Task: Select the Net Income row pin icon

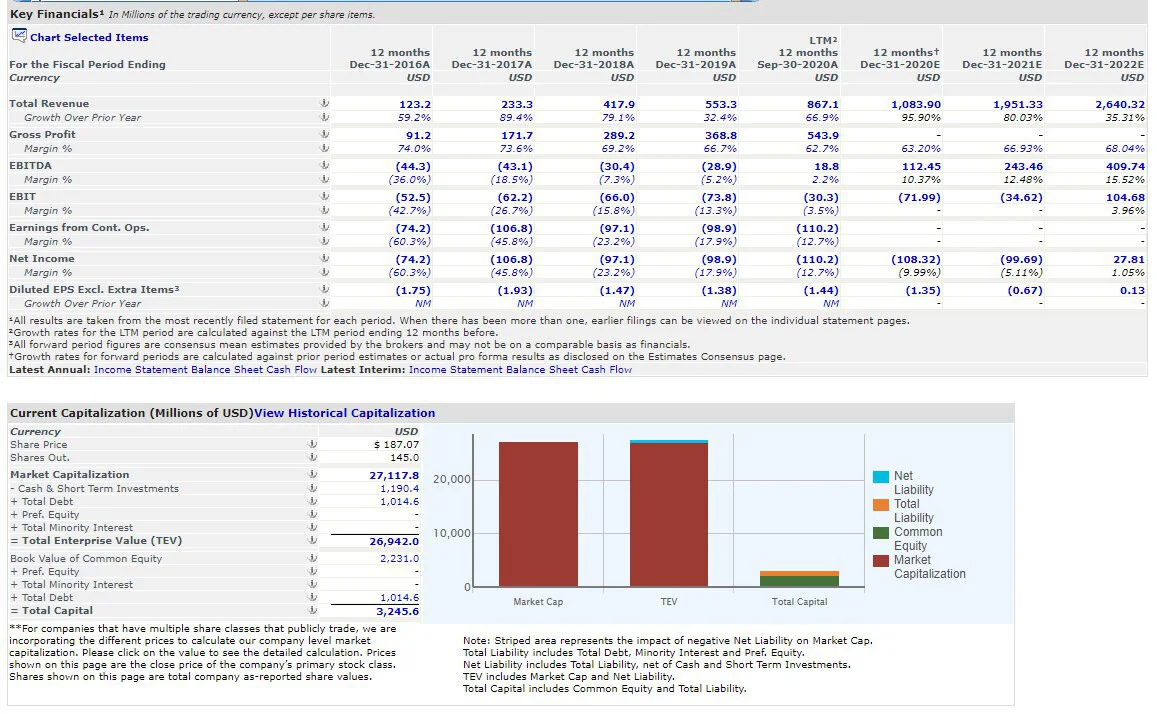Action: pos(324,258)
